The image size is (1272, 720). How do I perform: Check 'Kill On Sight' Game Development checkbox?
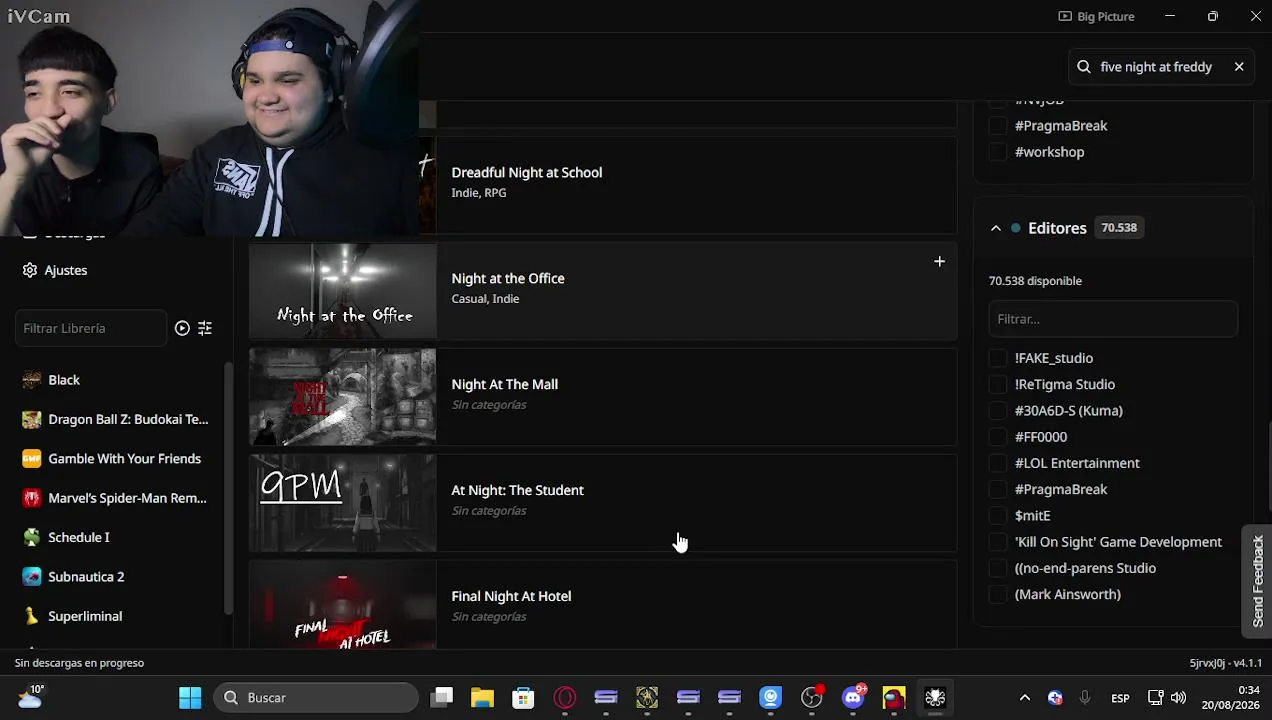point(997,542)
